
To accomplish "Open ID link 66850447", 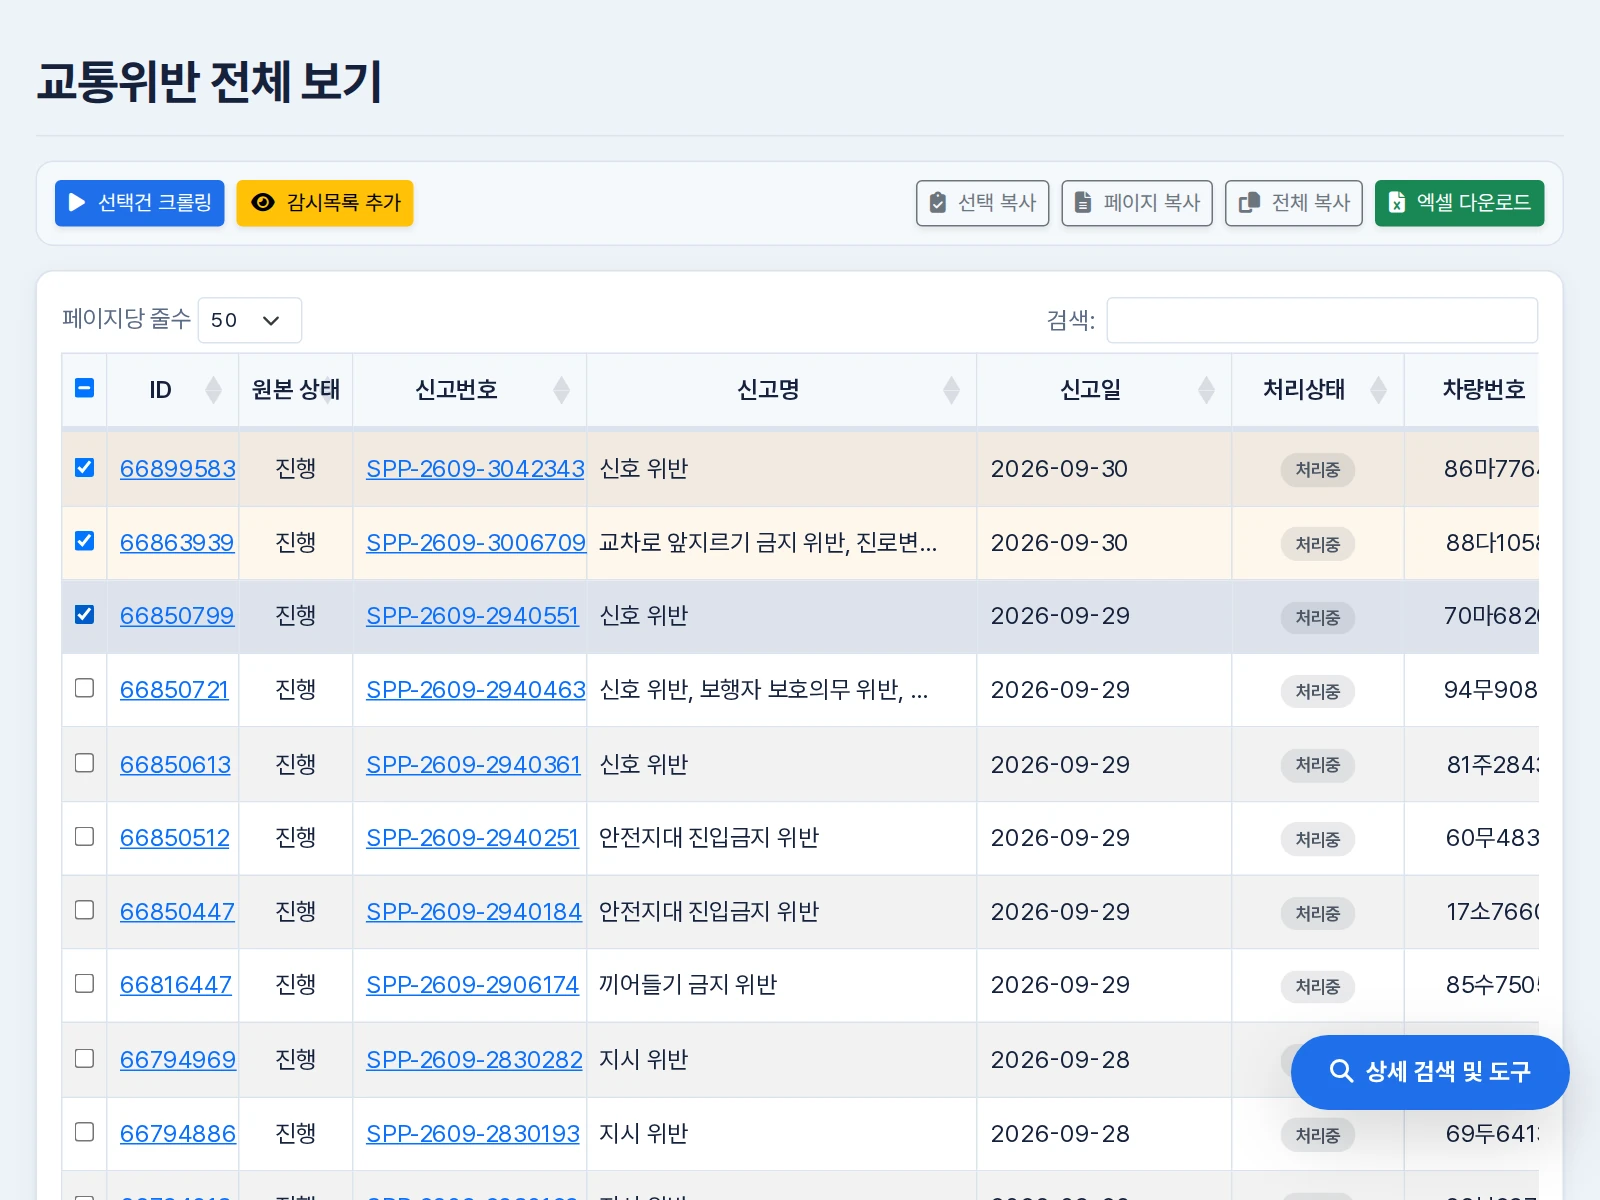I will click(x=177, y=912).
